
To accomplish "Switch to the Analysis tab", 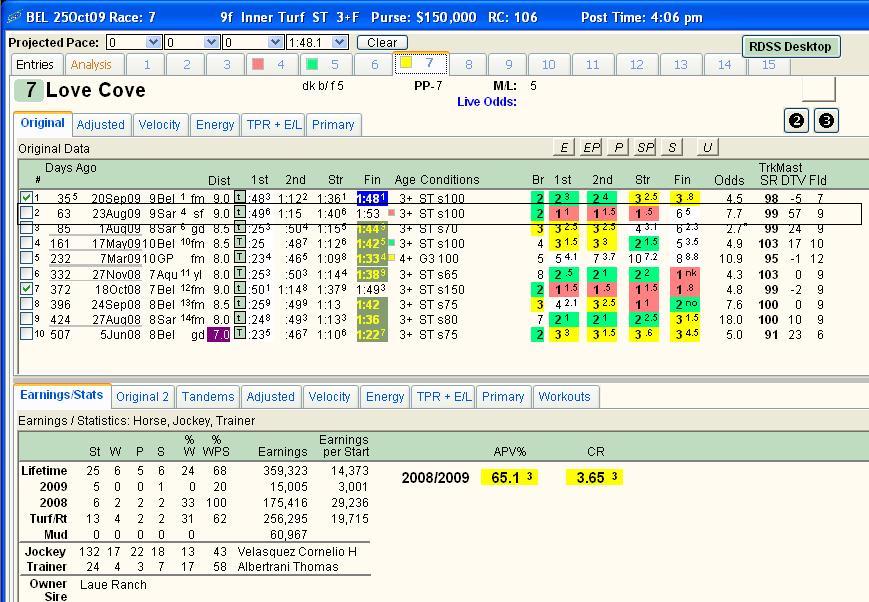I will [91, 65].
